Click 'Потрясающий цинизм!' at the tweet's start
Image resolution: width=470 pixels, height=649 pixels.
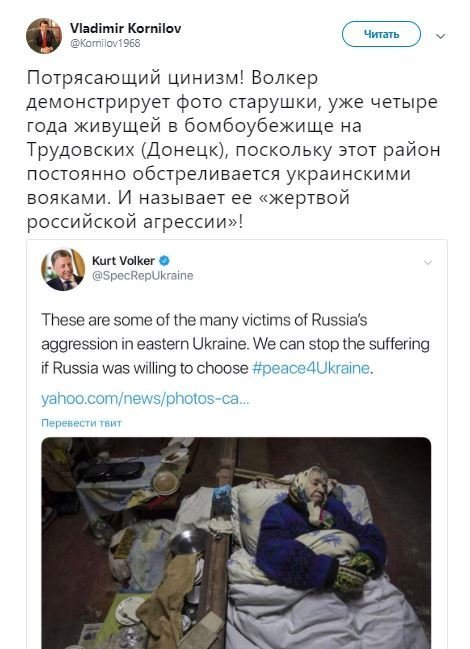click(x=136, y=79)
